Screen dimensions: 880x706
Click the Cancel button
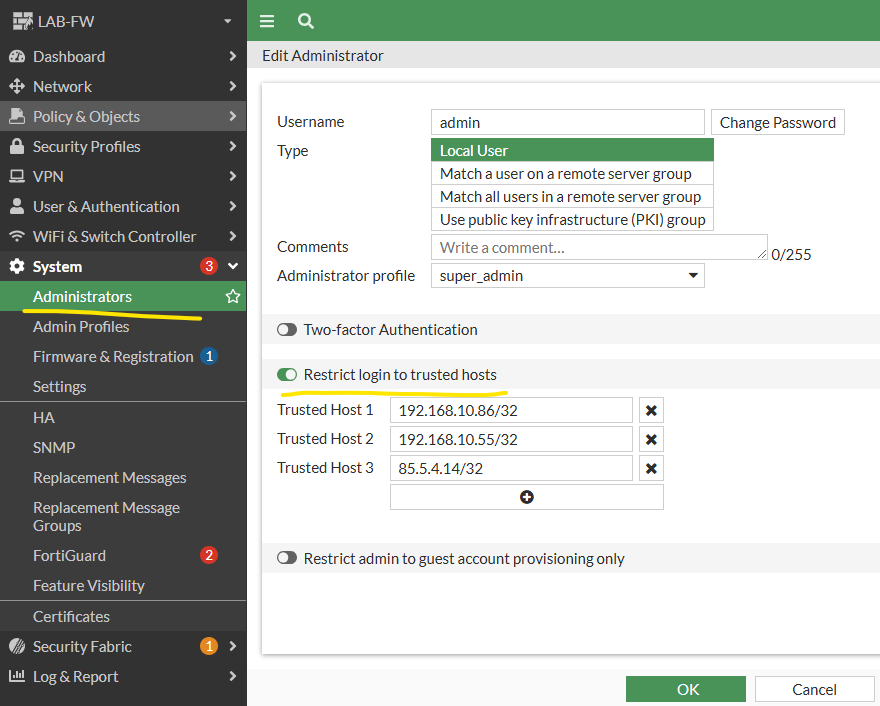pyautogui.click(x=814, y=689)
